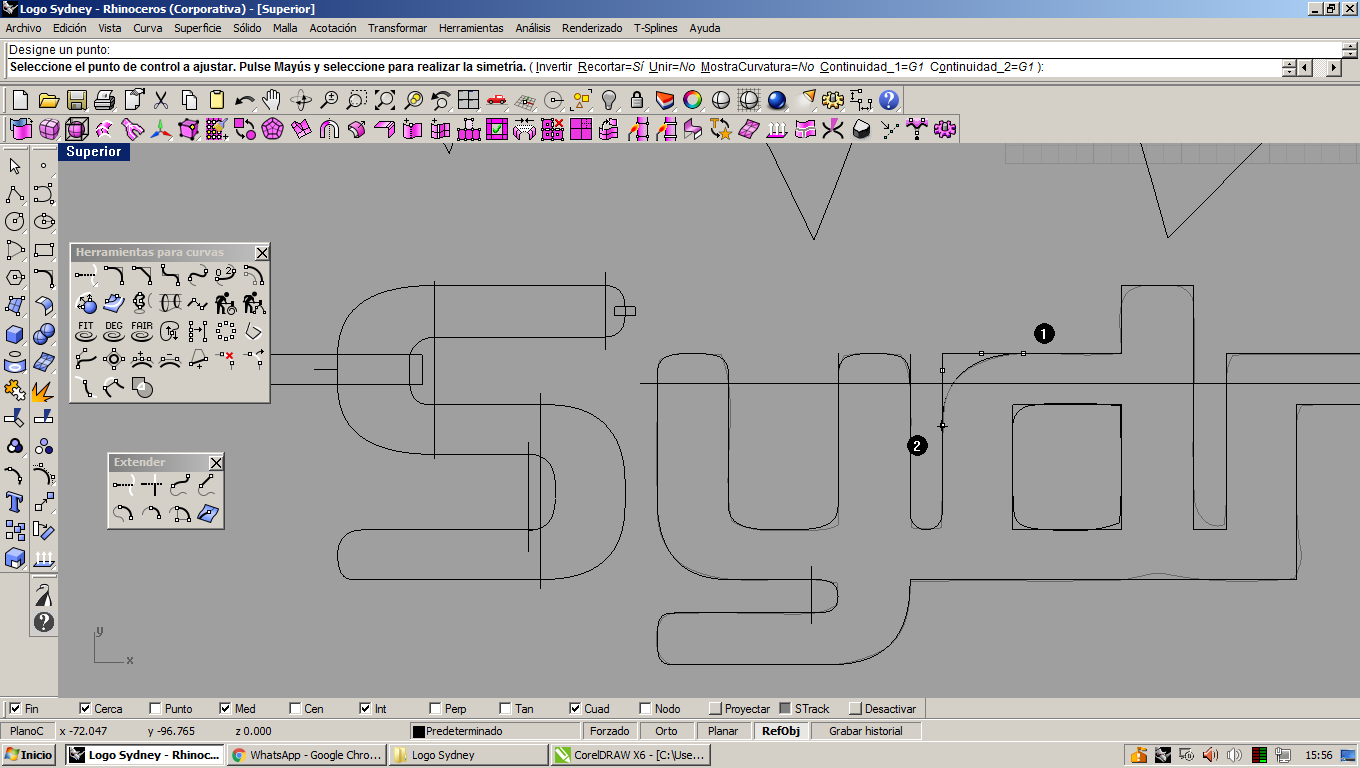Toggle the Forzado grid snap pane

click(x=610, y=731)
